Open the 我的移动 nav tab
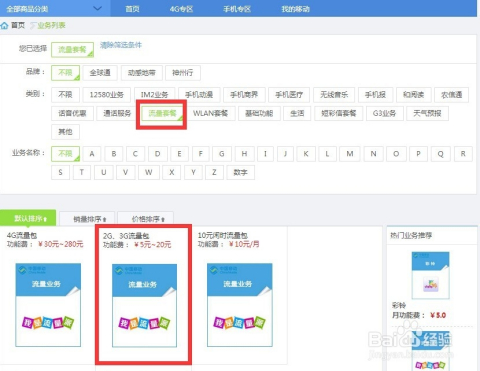This screenshot has height=371, width=480. click(x=295, y=9)
